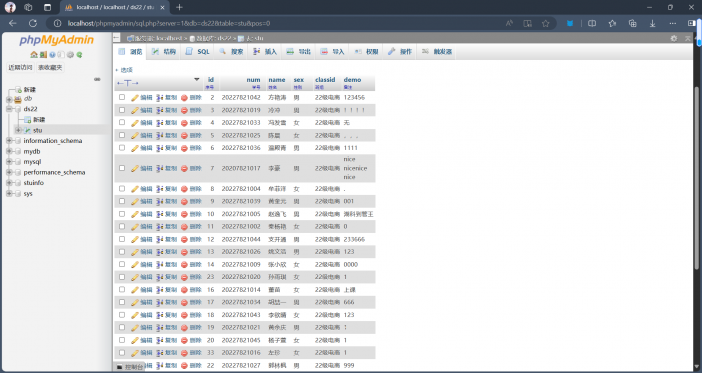Tick the checkbox for row id 9
The width and height of the screenshot is (702, 373).
[x=122, y=201]
